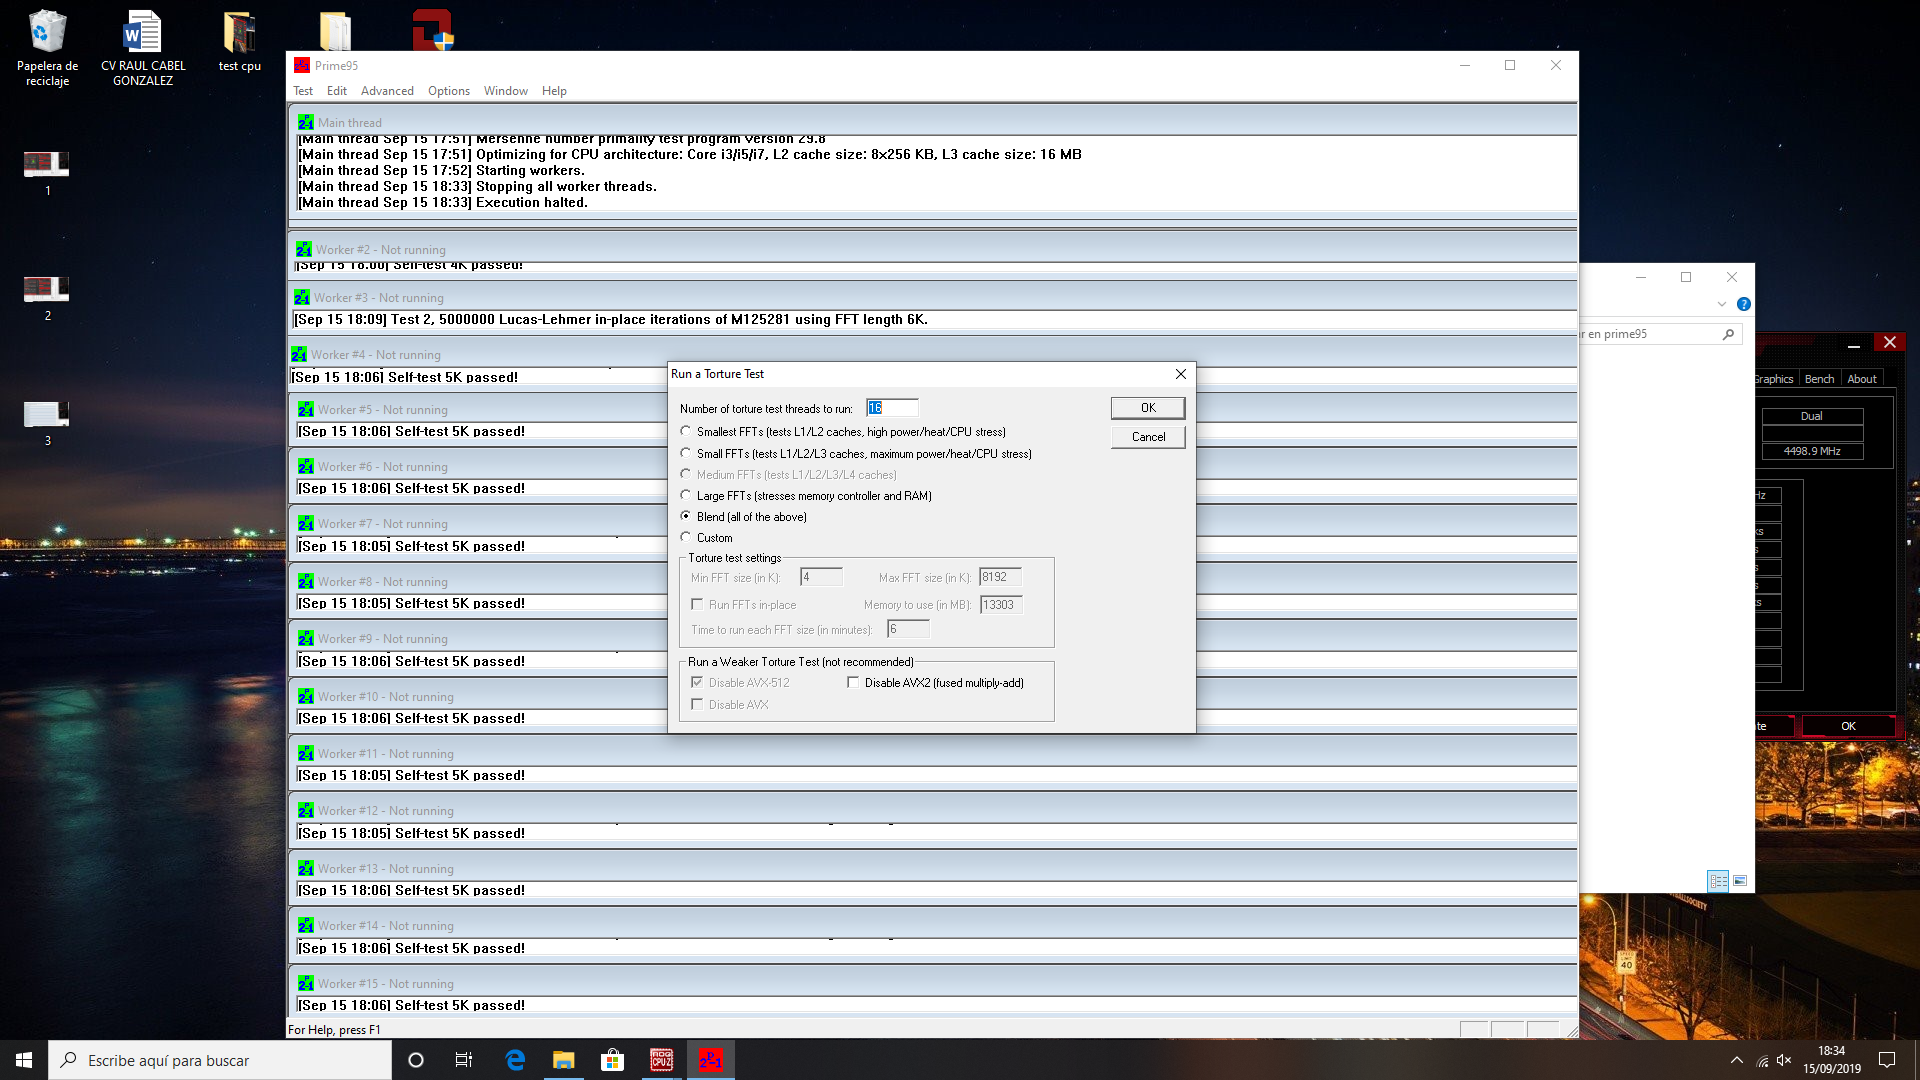Select Smallest FFTs radio option
This screenshot has width=1920, height=1080.
(686, 432)
